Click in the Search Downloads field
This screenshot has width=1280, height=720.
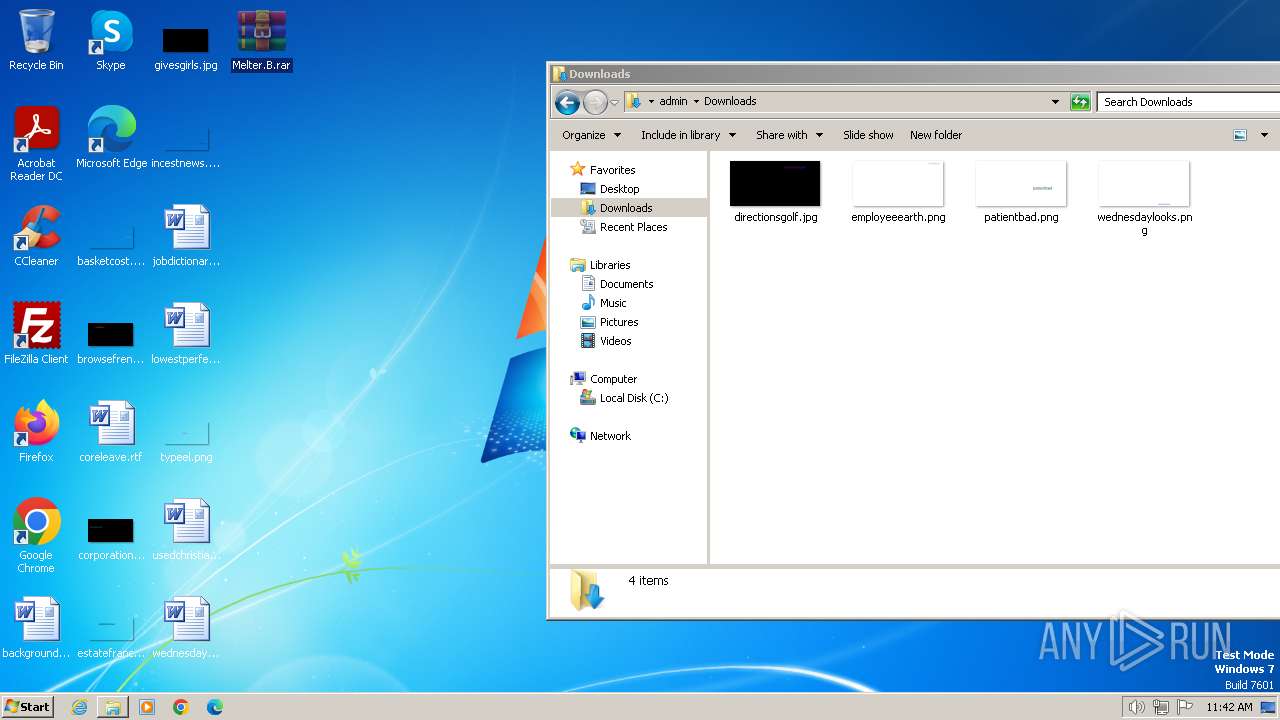1188,102
